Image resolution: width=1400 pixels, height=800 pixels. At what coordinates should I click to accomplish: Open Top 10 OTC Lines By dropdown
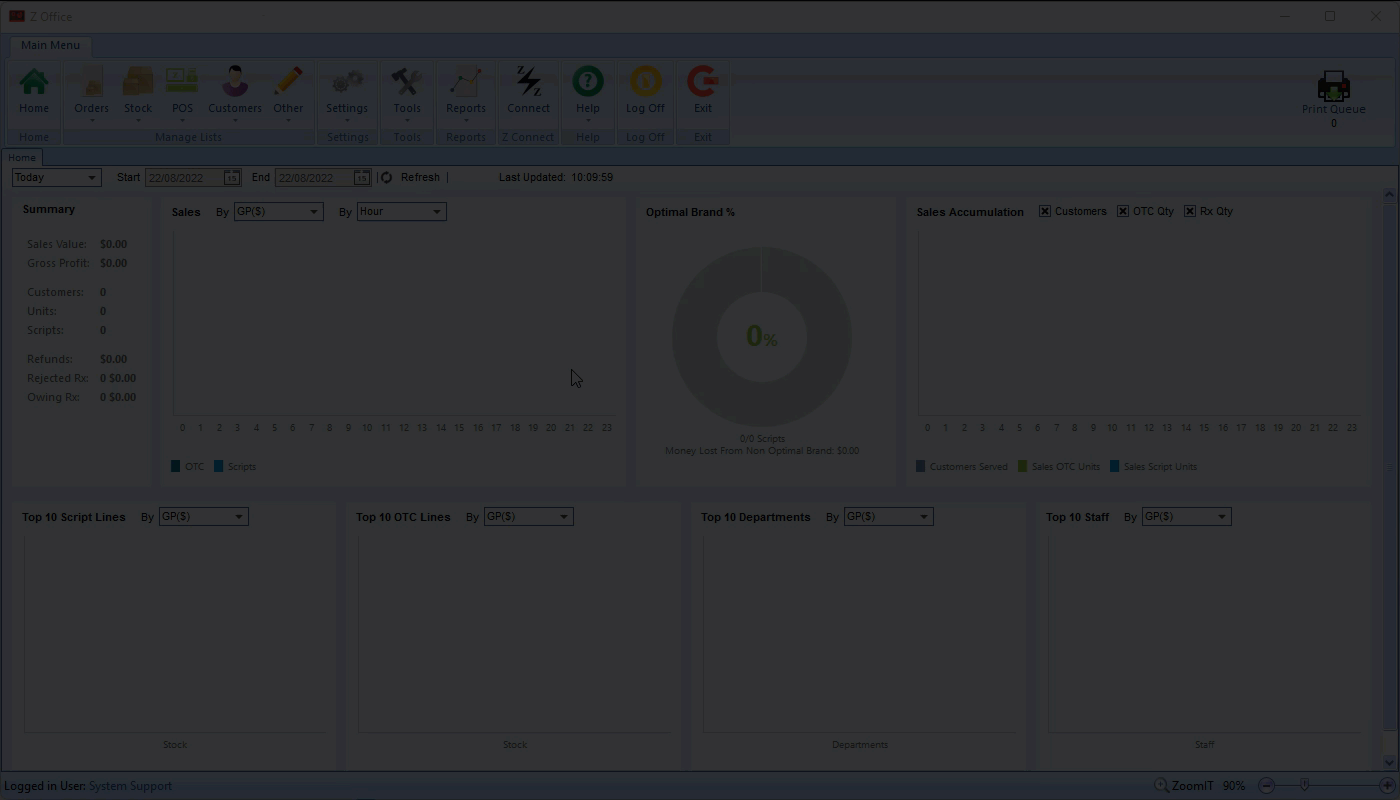click(528, 516)
